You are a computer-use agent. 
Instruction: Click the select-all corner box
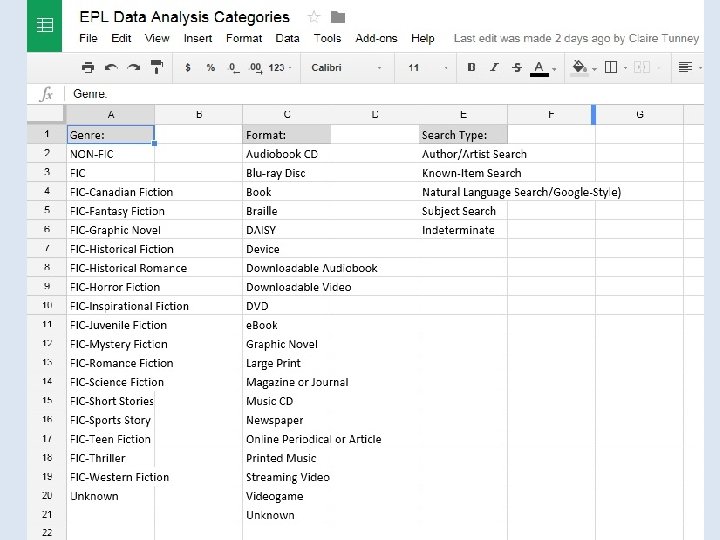[x=45, y=114]
